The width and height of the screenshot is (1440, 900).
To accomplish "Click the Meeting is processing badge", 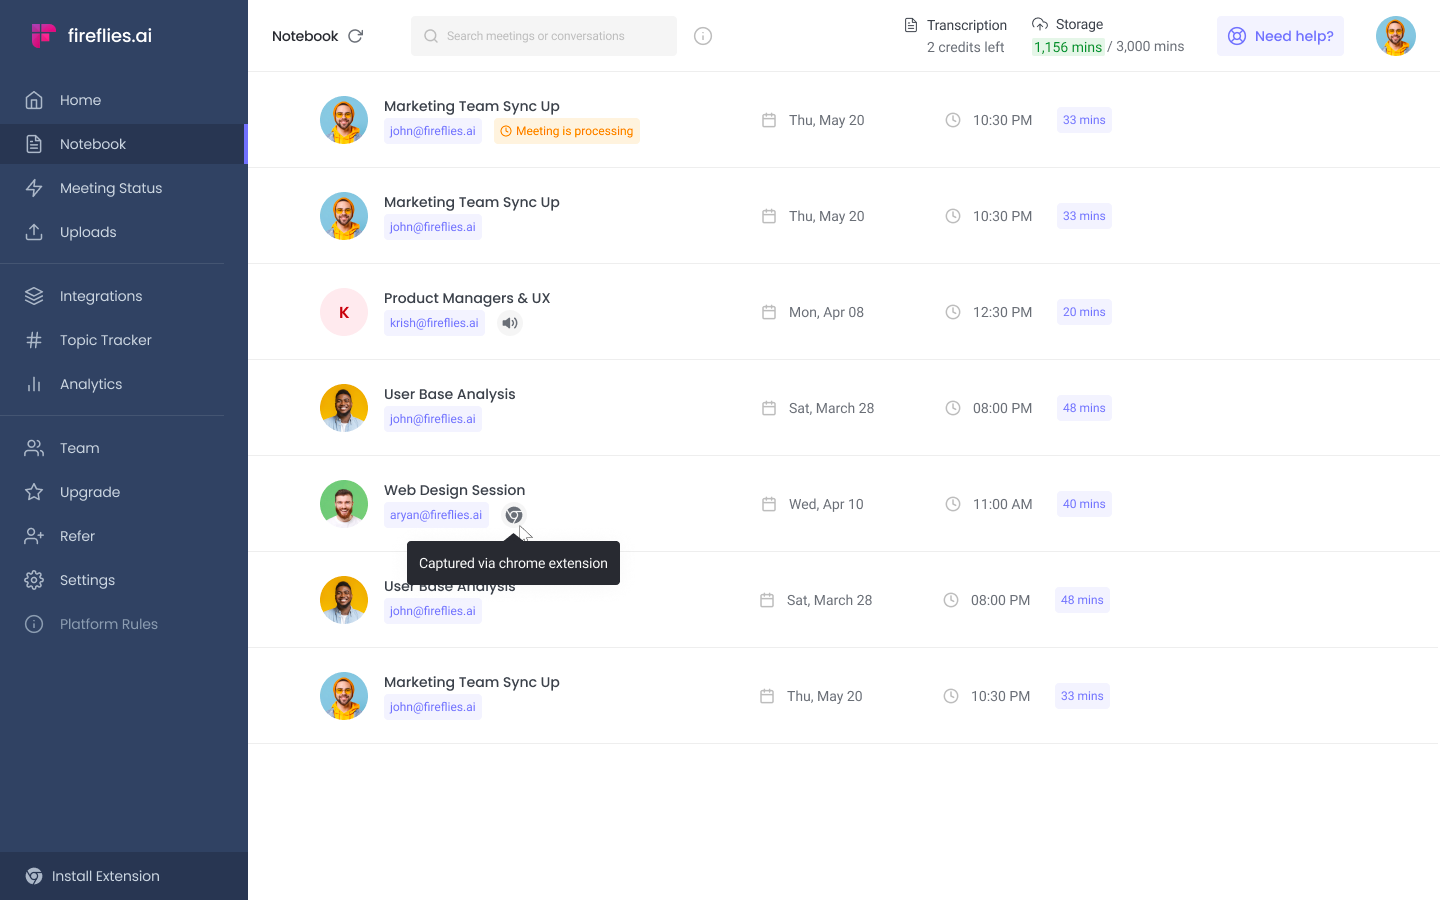I will click(x=566, y=130).
